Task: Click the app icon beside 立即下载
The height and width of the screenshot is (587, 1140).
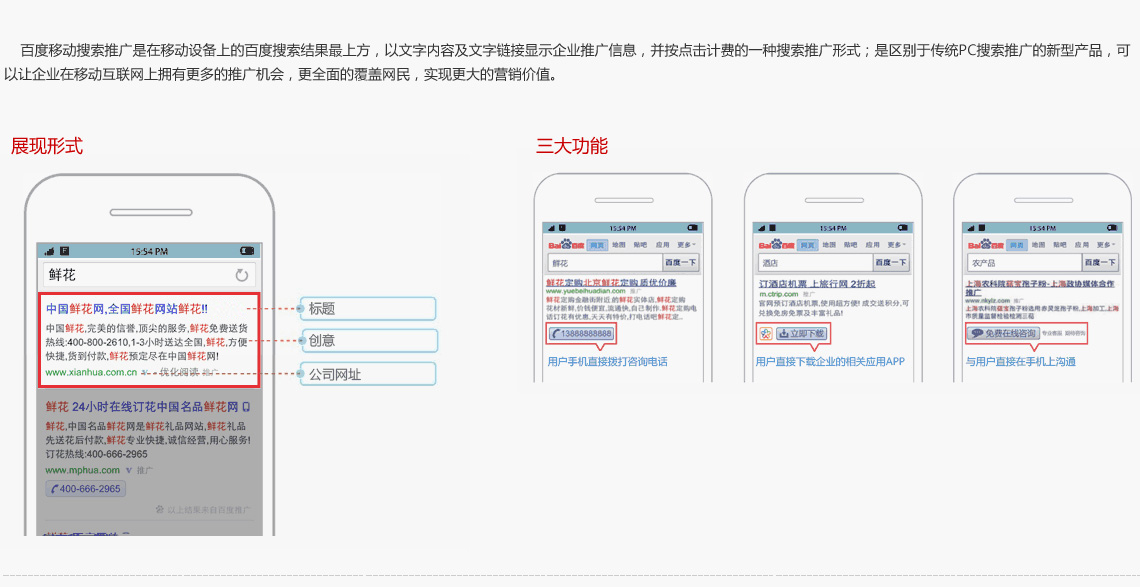Action: pyautogui.click(x=765, y=333)
